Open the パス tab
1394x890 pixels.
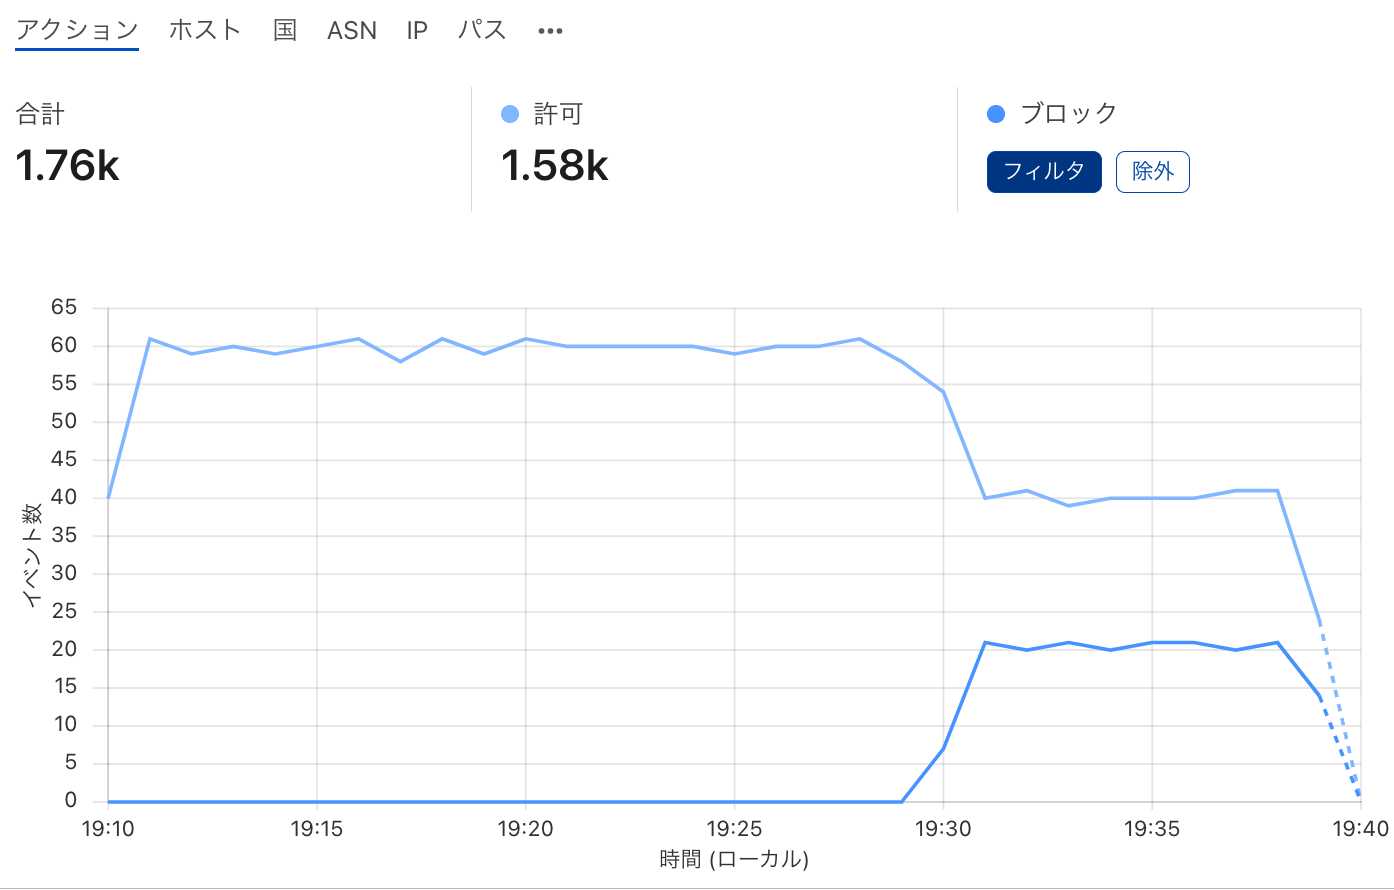point(481,29)
